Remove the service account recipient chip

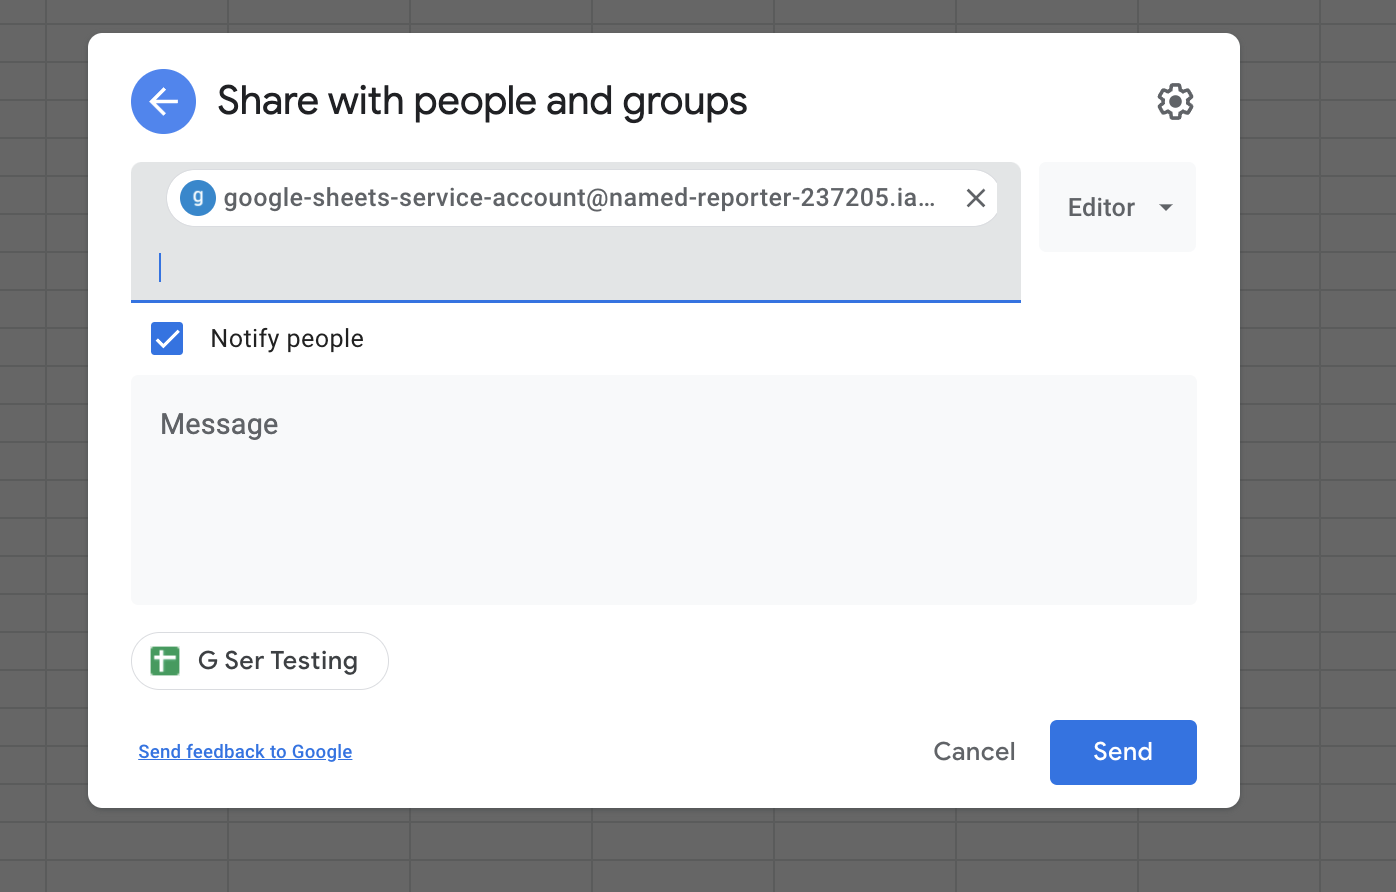(x=975, y=197)
